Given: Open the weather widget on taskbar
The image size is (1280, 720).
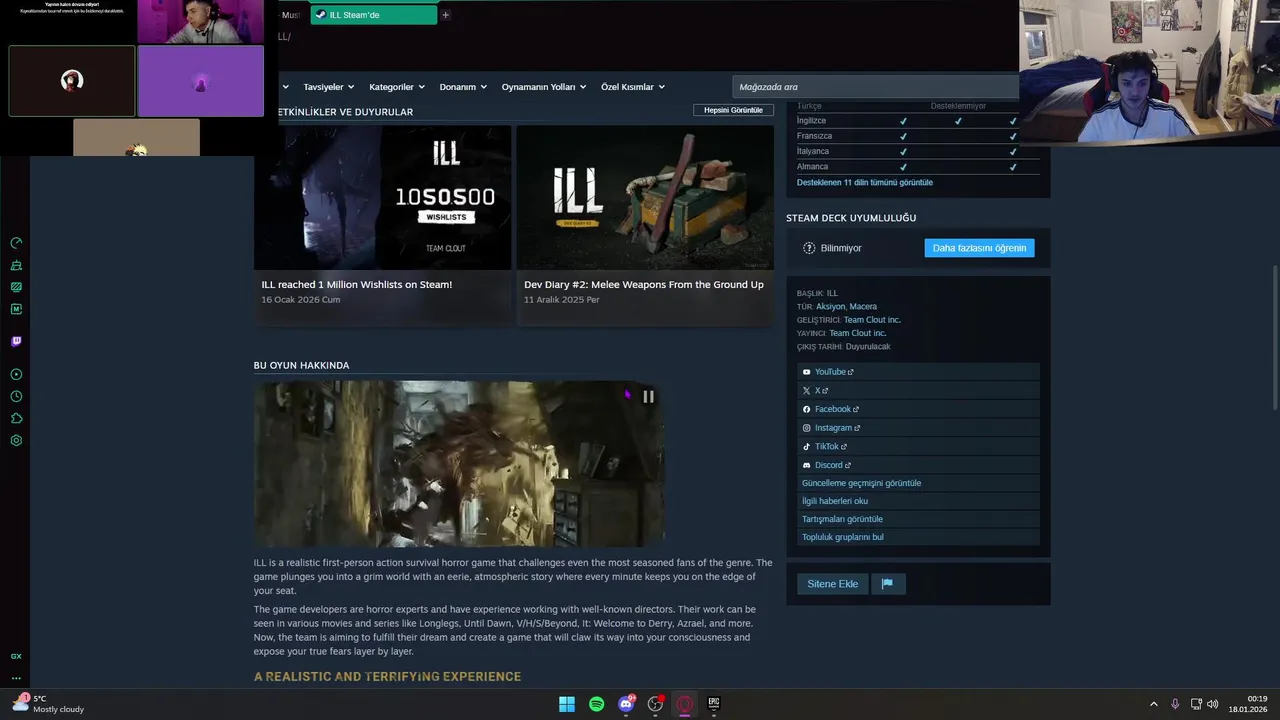Looking at the screenshot, I should click(48, 704).
